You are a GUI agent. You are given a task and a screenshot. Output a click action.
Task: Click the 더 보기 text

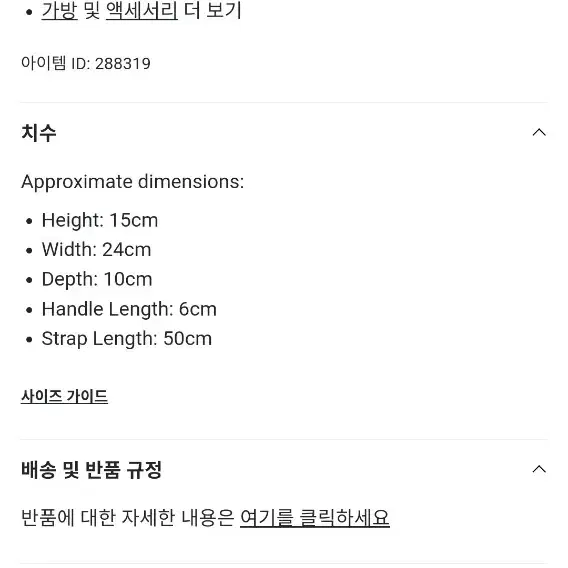[x=213, y=11]
